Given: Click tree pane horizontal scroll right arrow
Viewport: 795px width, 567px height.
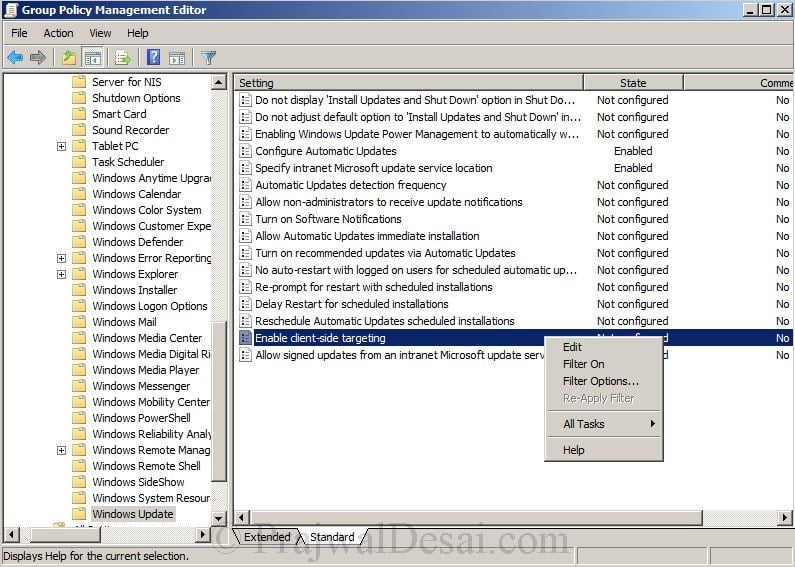Looking at the screenshot, I should tap(203, 534).
